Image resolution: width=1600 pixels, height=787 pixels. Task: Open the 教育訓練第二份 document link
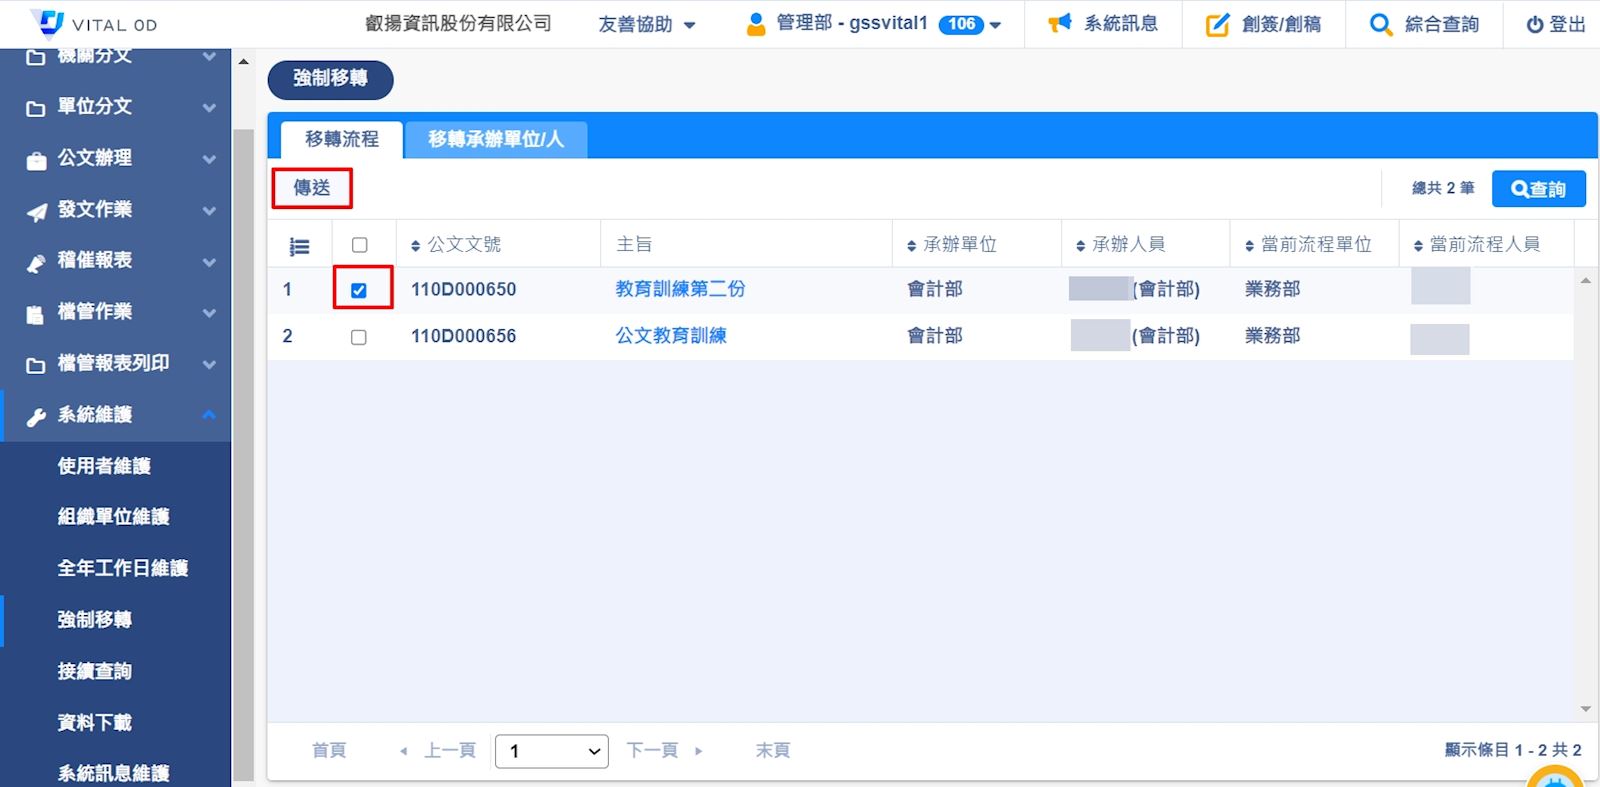pyautogui.click(x=680, y=289)
